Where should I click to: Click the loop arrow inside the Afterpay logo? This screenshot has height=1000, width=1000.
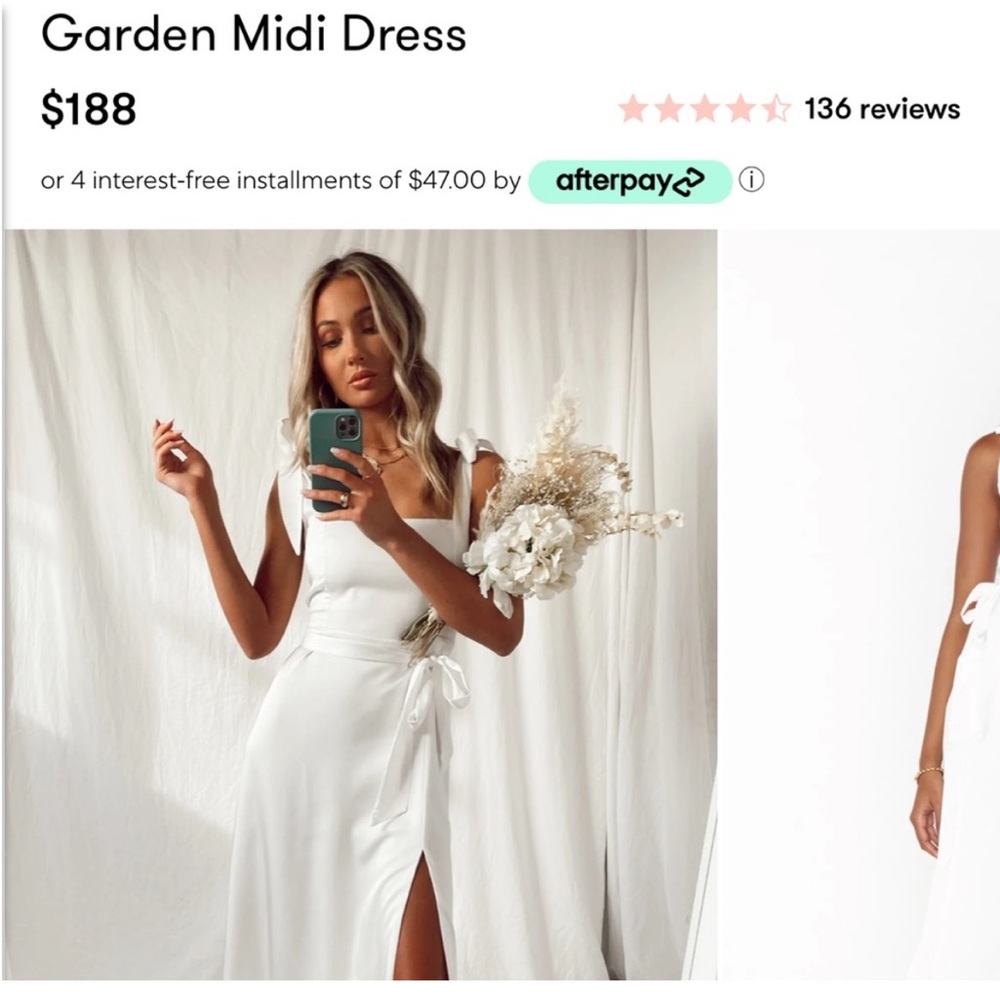pos(690,181)
